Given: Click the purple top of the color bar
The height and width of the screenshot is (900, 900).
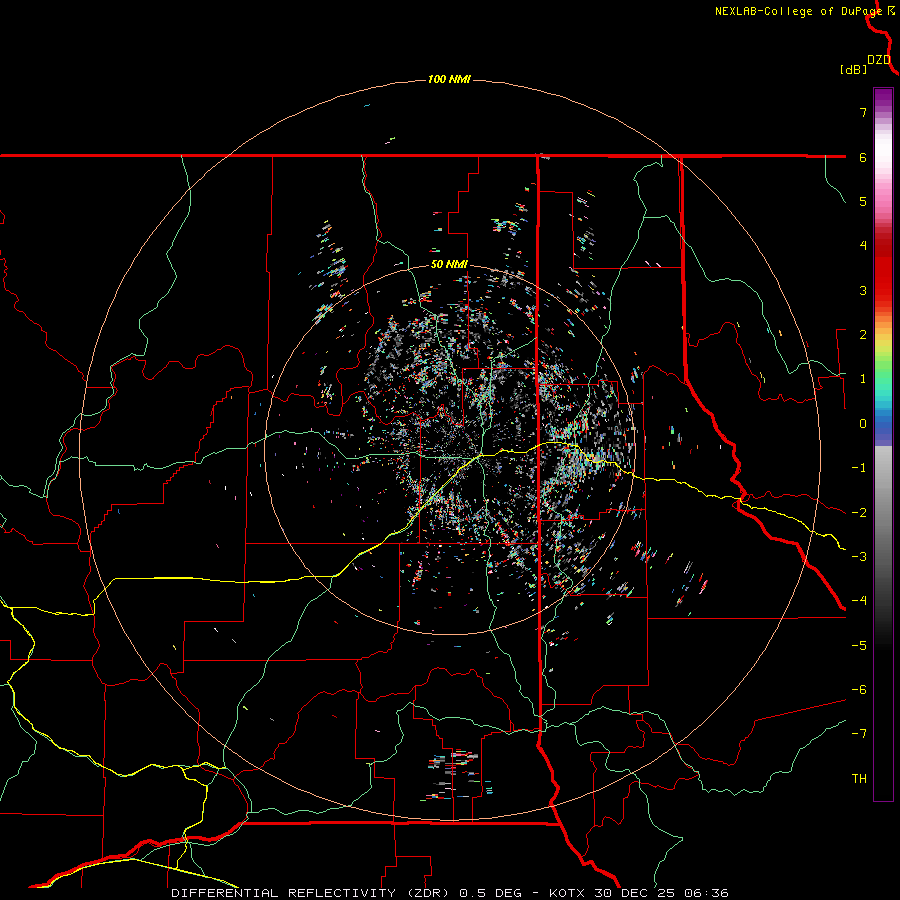Looking at the screenshot, I should [x=883, y=98].
